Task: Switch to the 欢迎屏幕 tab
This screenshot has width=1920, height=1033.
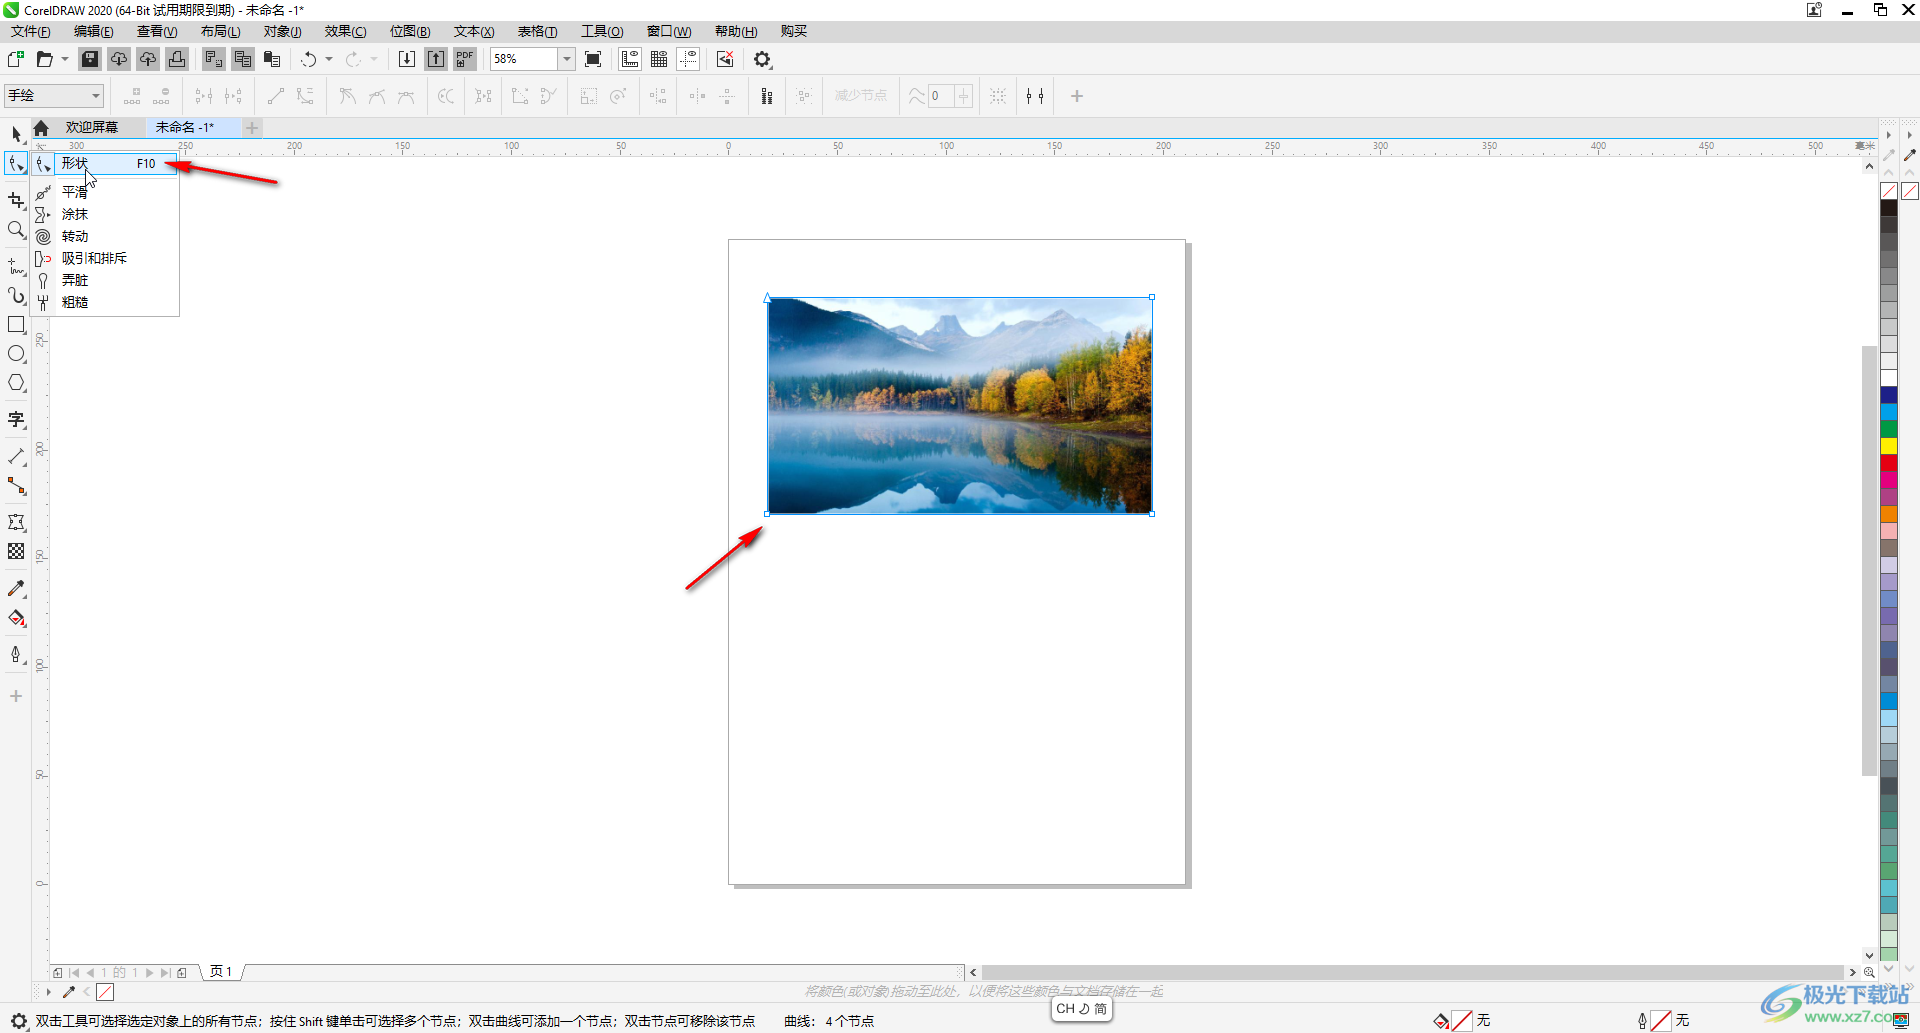Action: tap(91, 127)
